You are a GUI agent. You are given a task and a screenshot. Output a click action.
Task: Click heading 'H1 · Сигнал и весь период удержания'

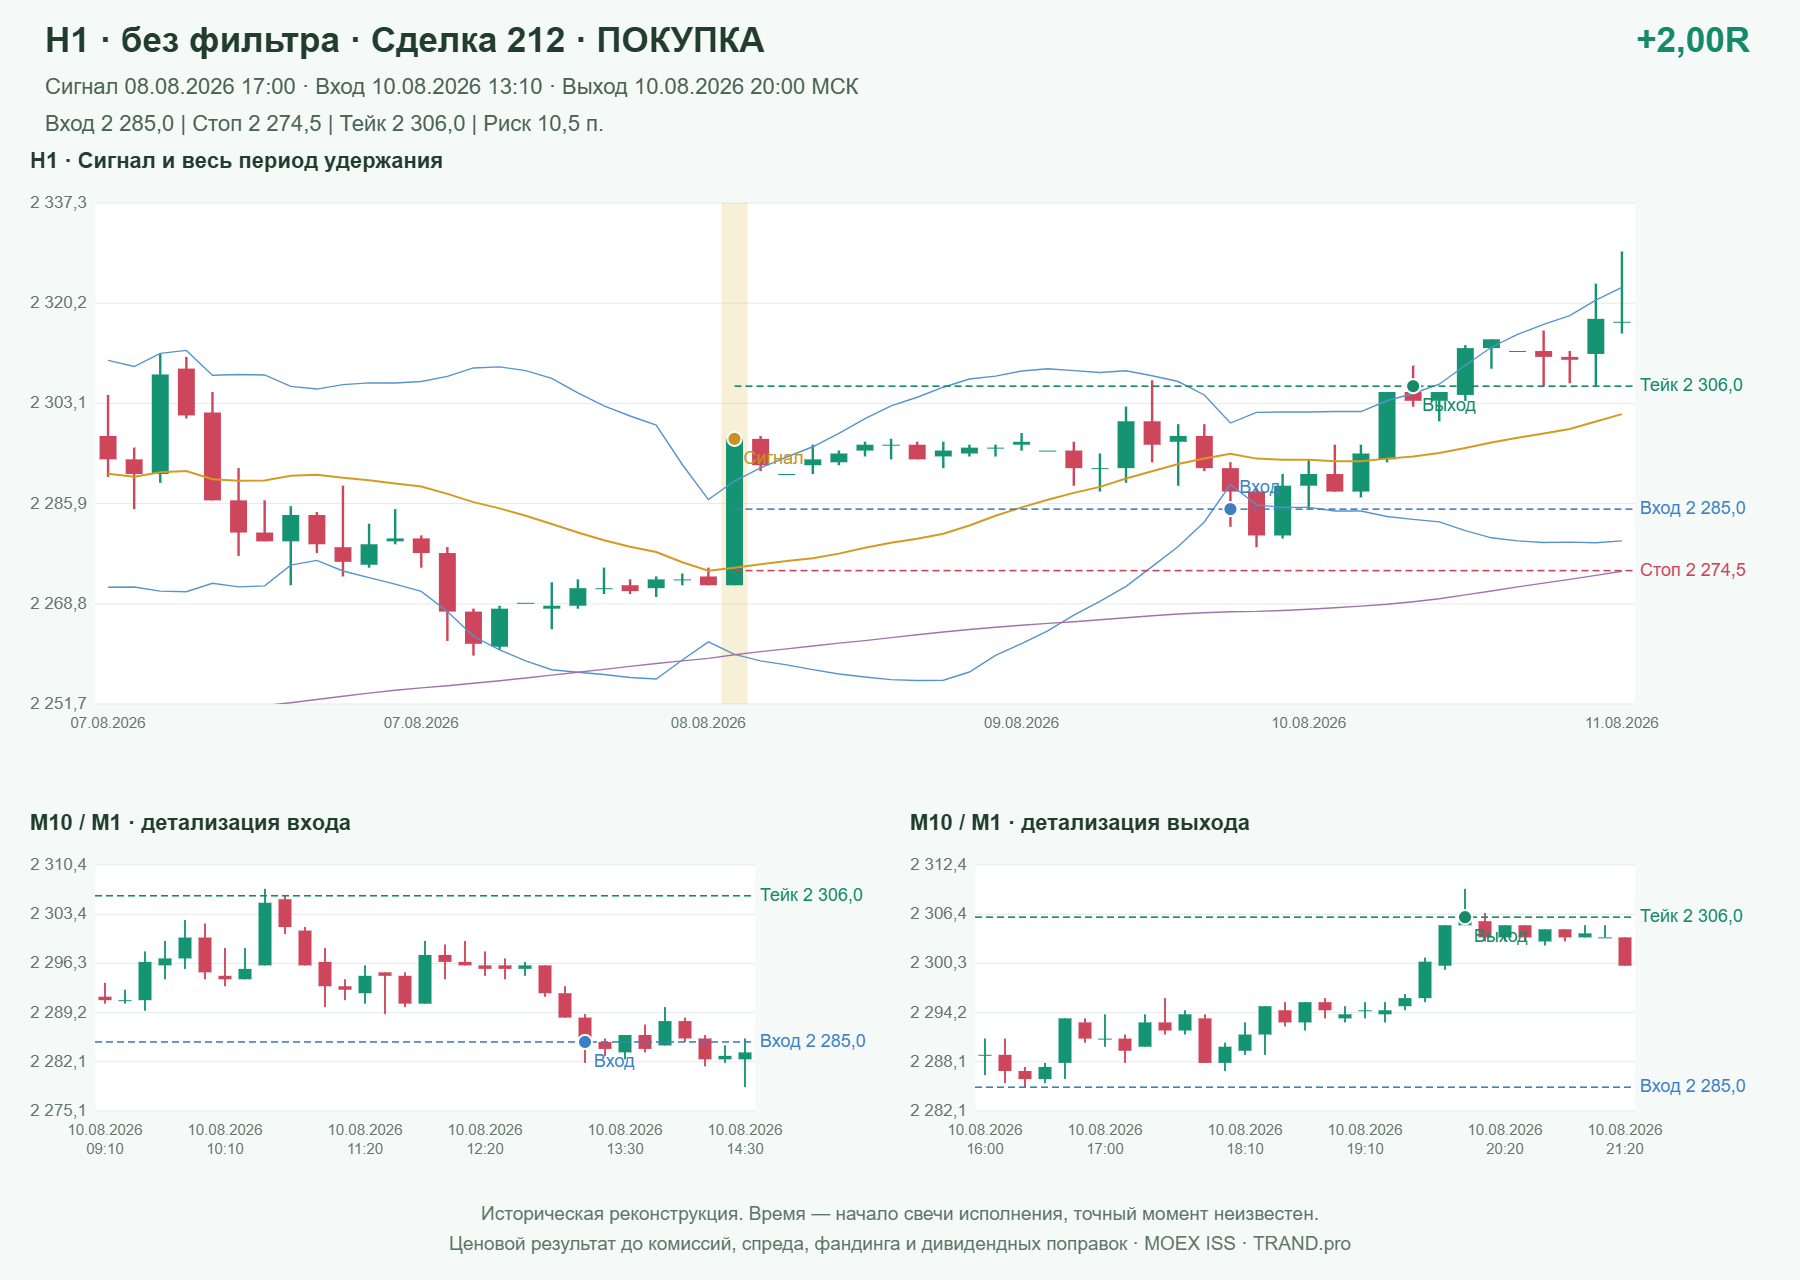236,161
